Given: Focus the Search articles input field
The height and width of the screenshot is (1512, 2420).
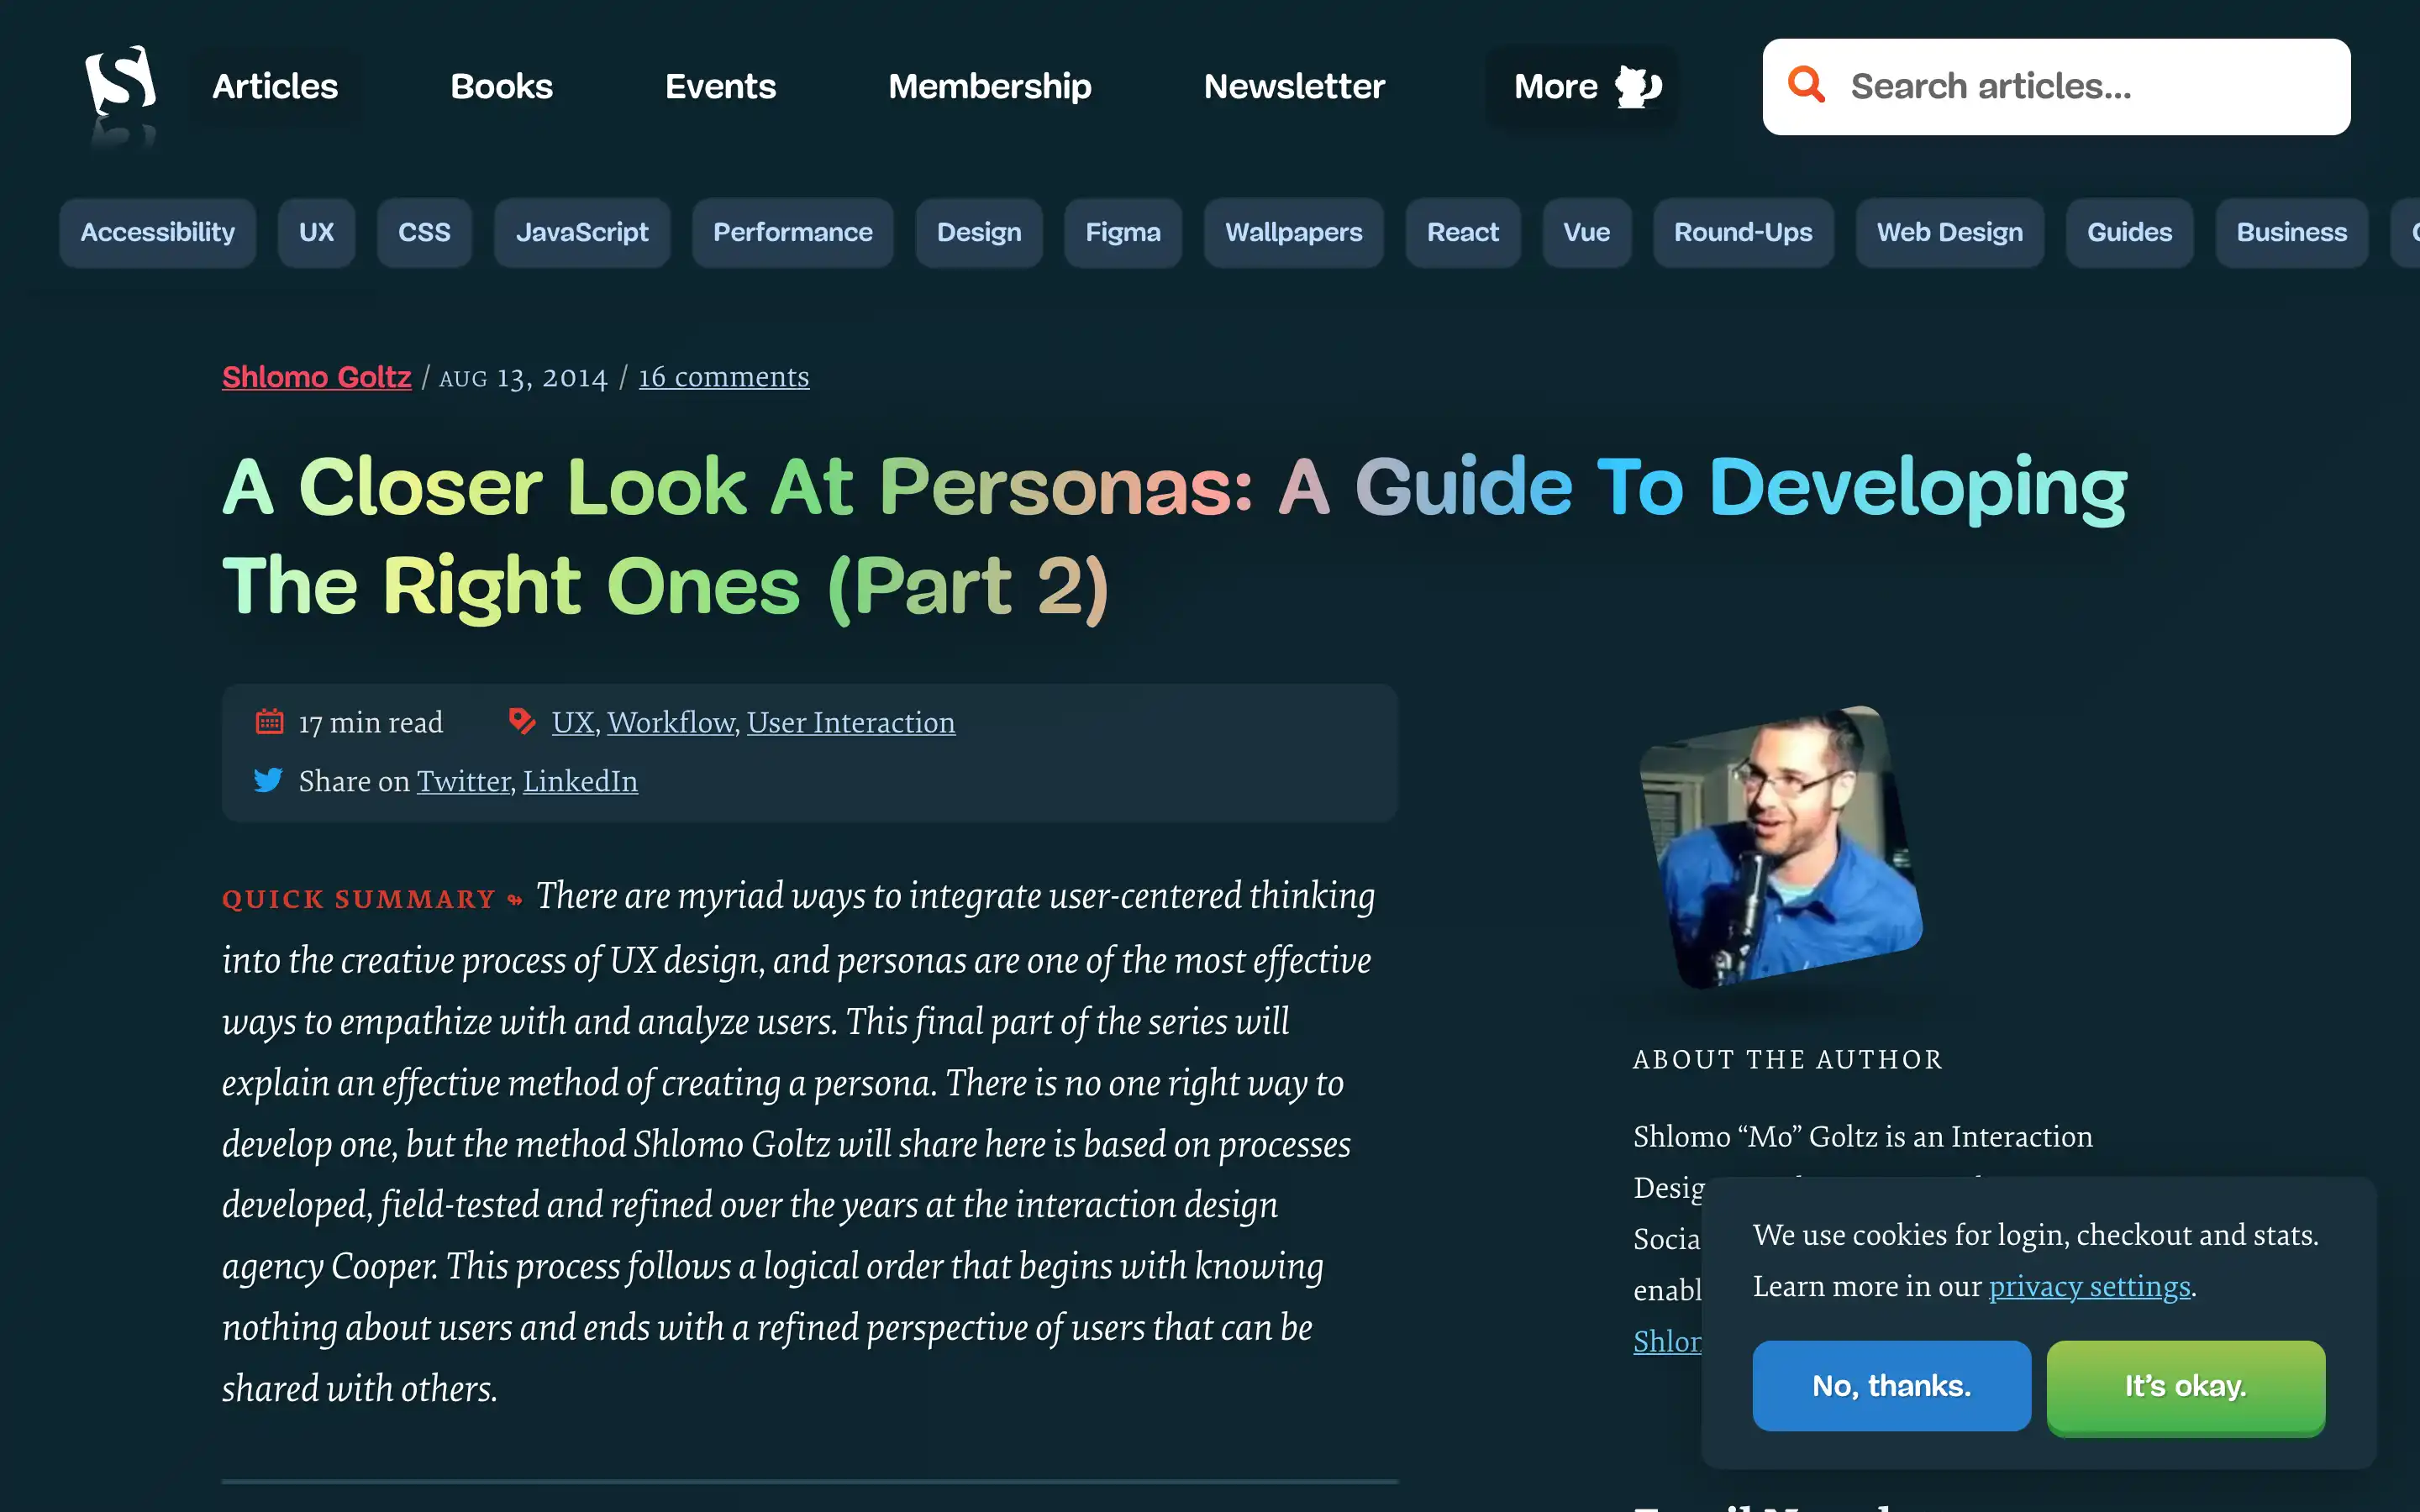Looking at the screenshot, I should [2056, 87].
